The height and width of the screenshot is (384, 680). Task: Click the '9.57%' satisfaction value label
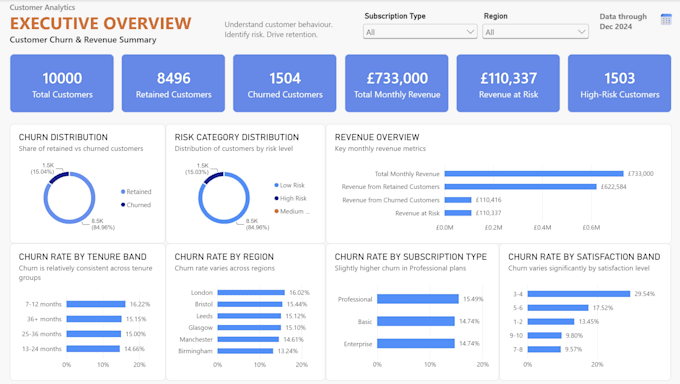click(x=573, y=349)
